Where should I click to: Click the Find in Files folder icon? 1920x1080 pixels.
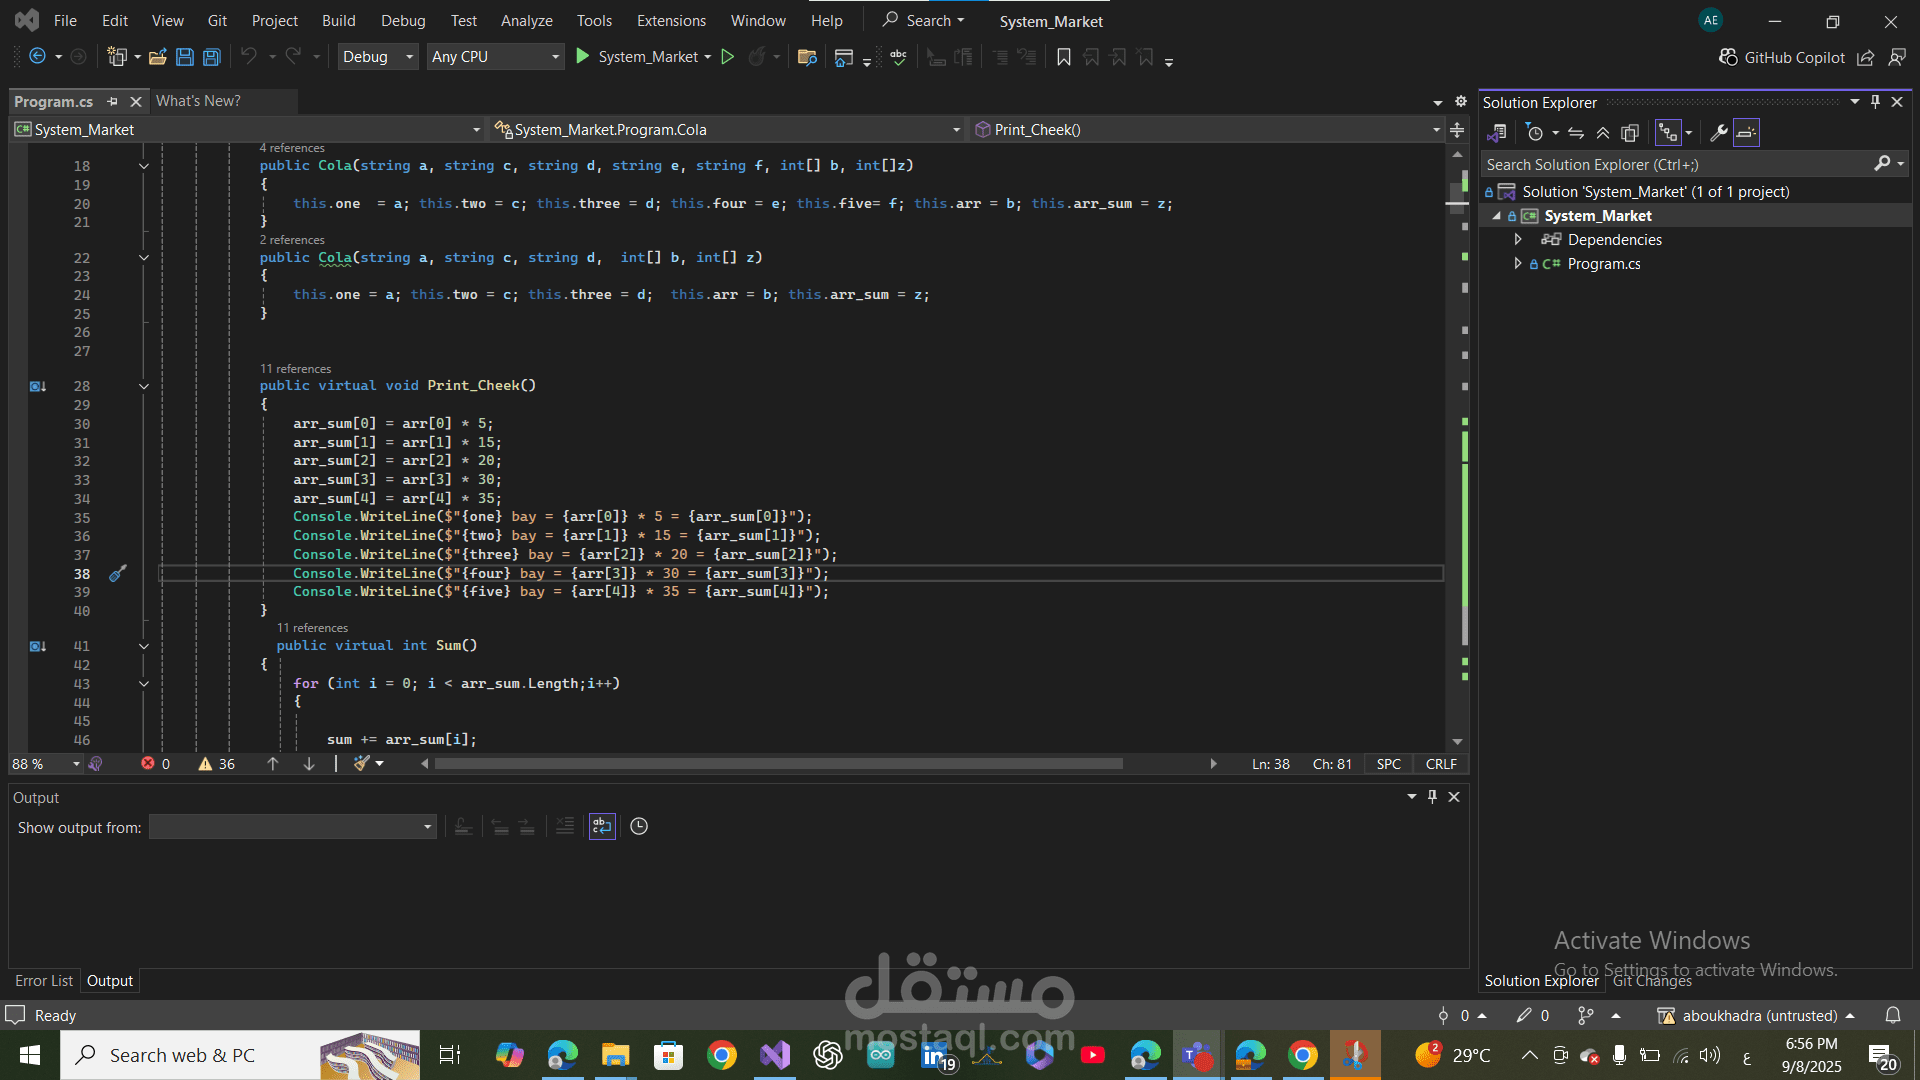807,57
